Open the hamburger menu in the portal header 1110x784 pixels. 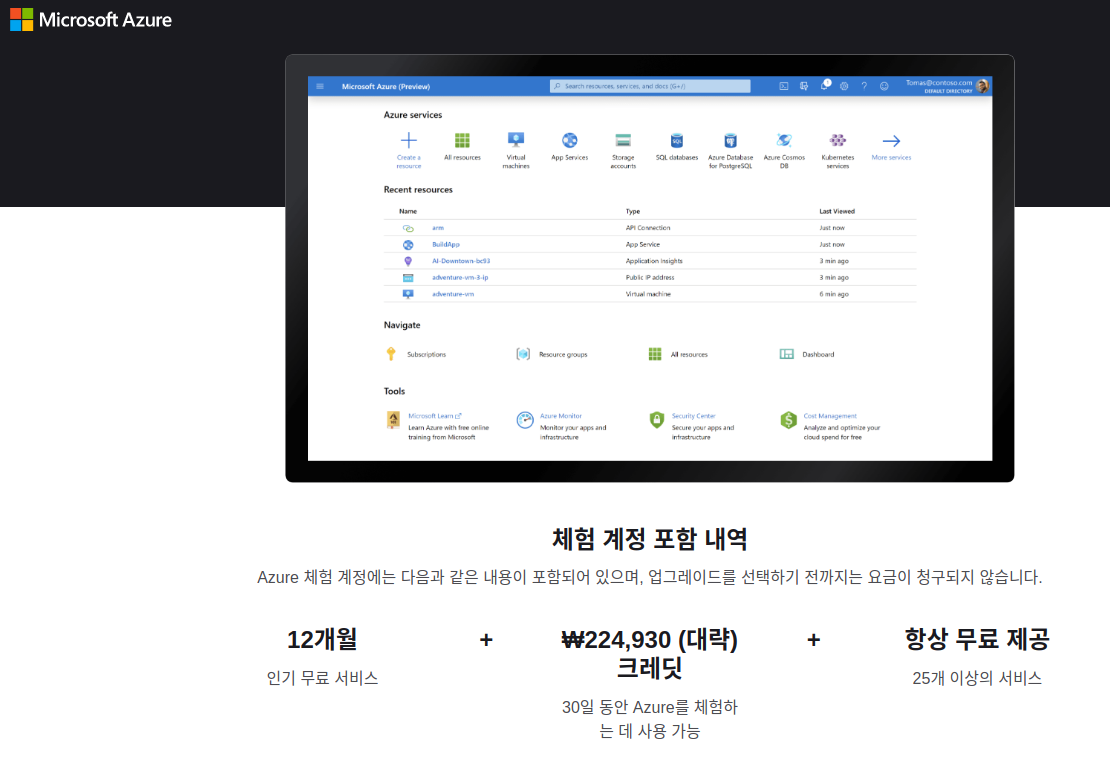[x=320, y=86]
